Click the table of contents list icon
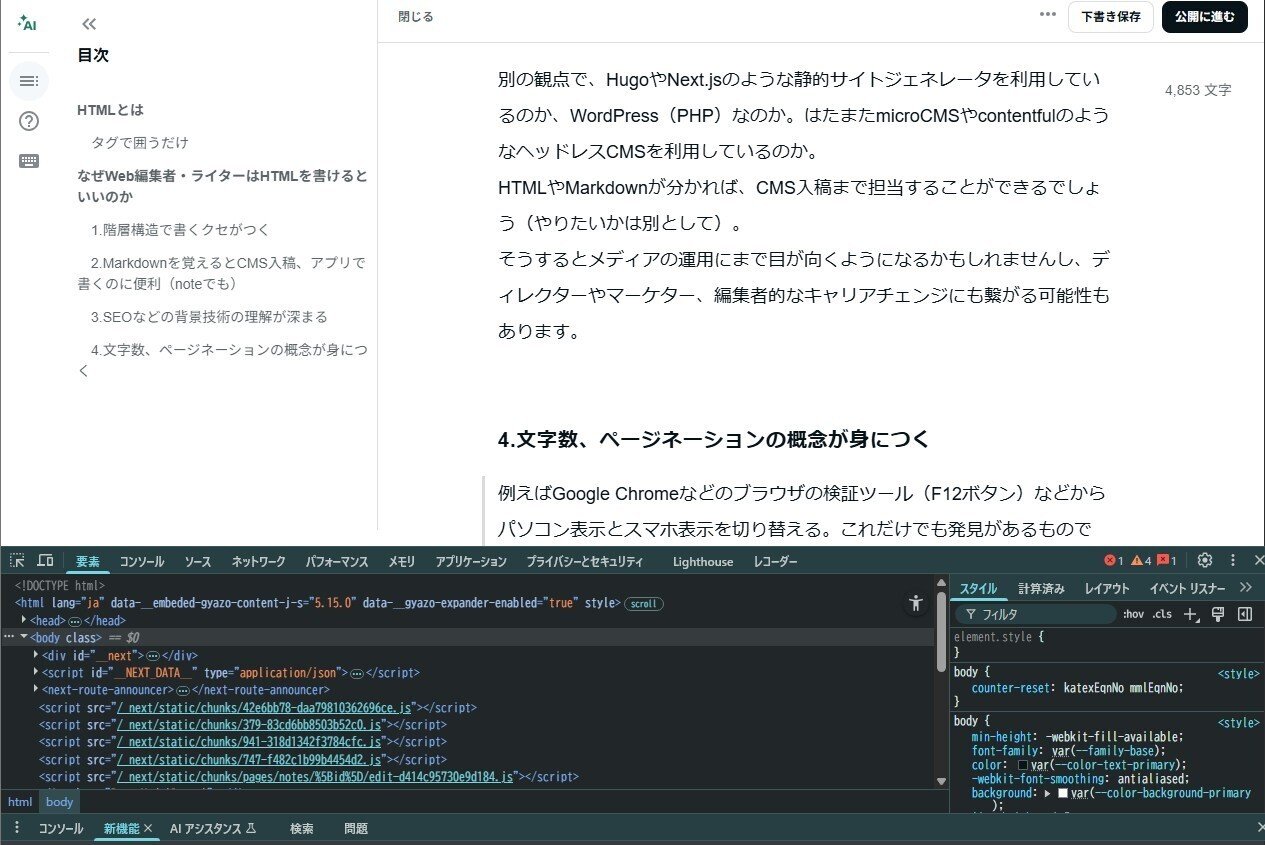Image resolution: width=1265 pixels, height=845 pixels. (29, 82)
